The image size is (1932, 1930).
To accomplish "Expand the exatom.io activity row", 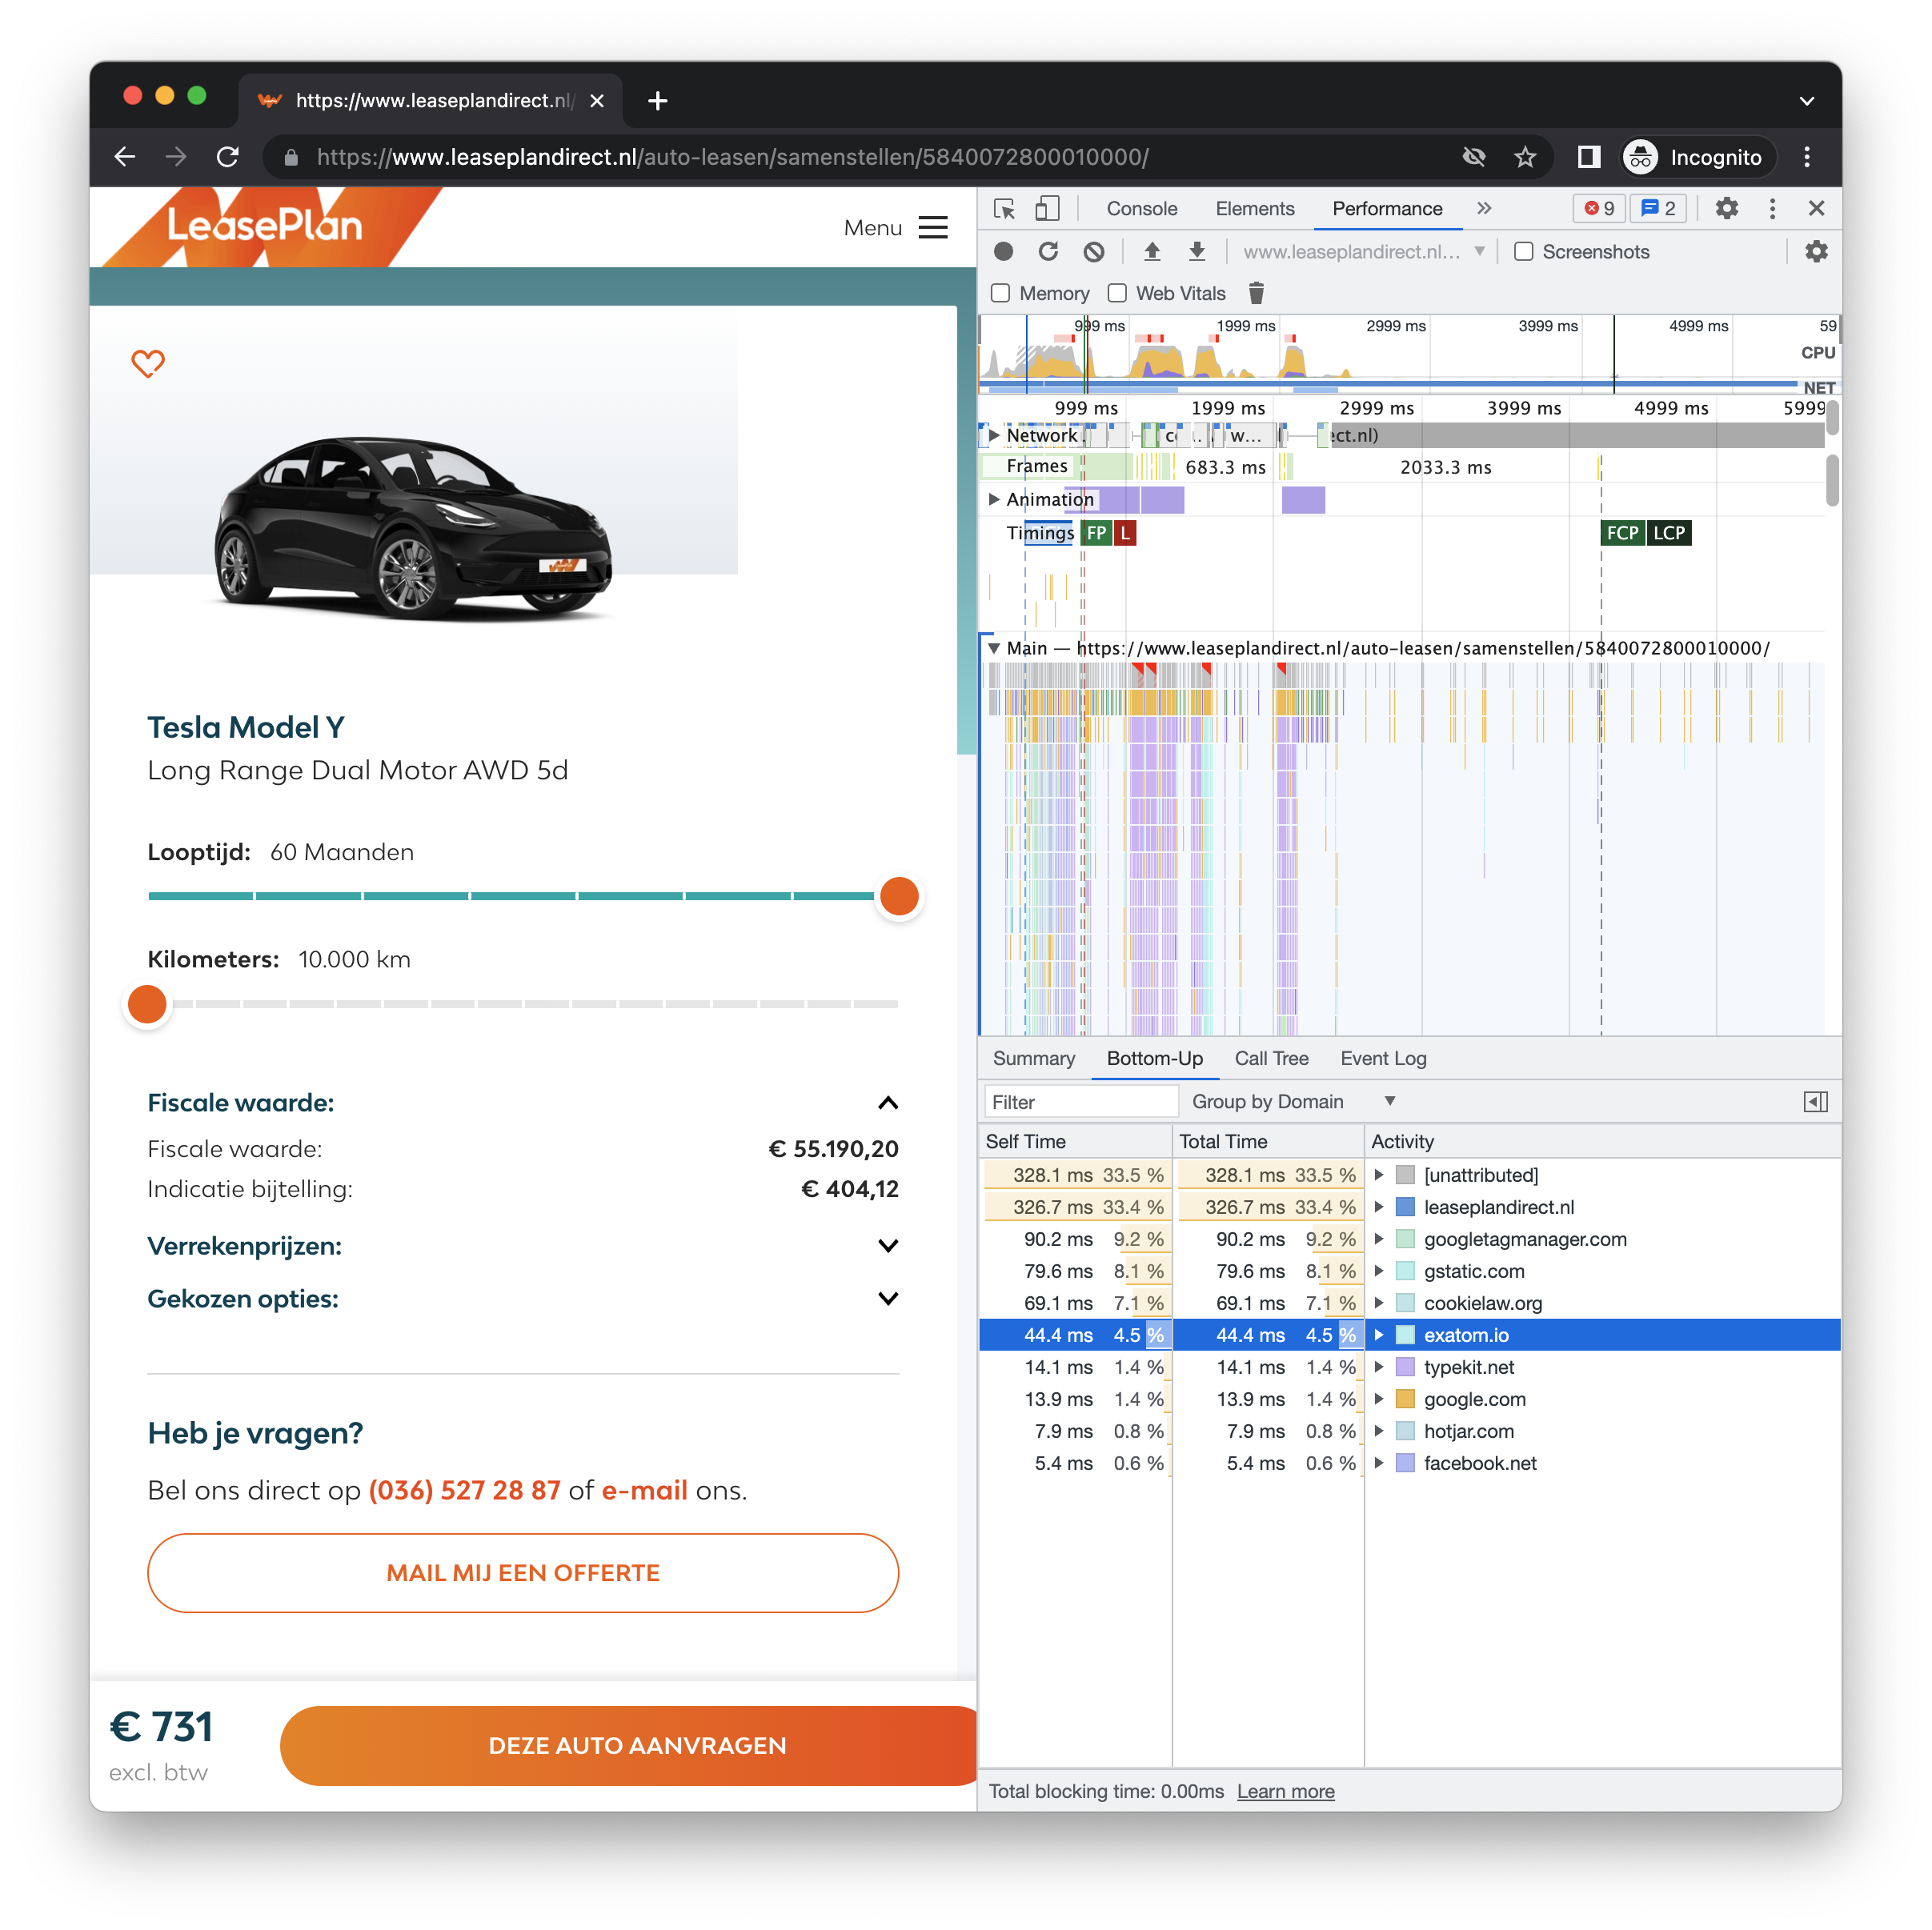I will tap(1379, 1335).
